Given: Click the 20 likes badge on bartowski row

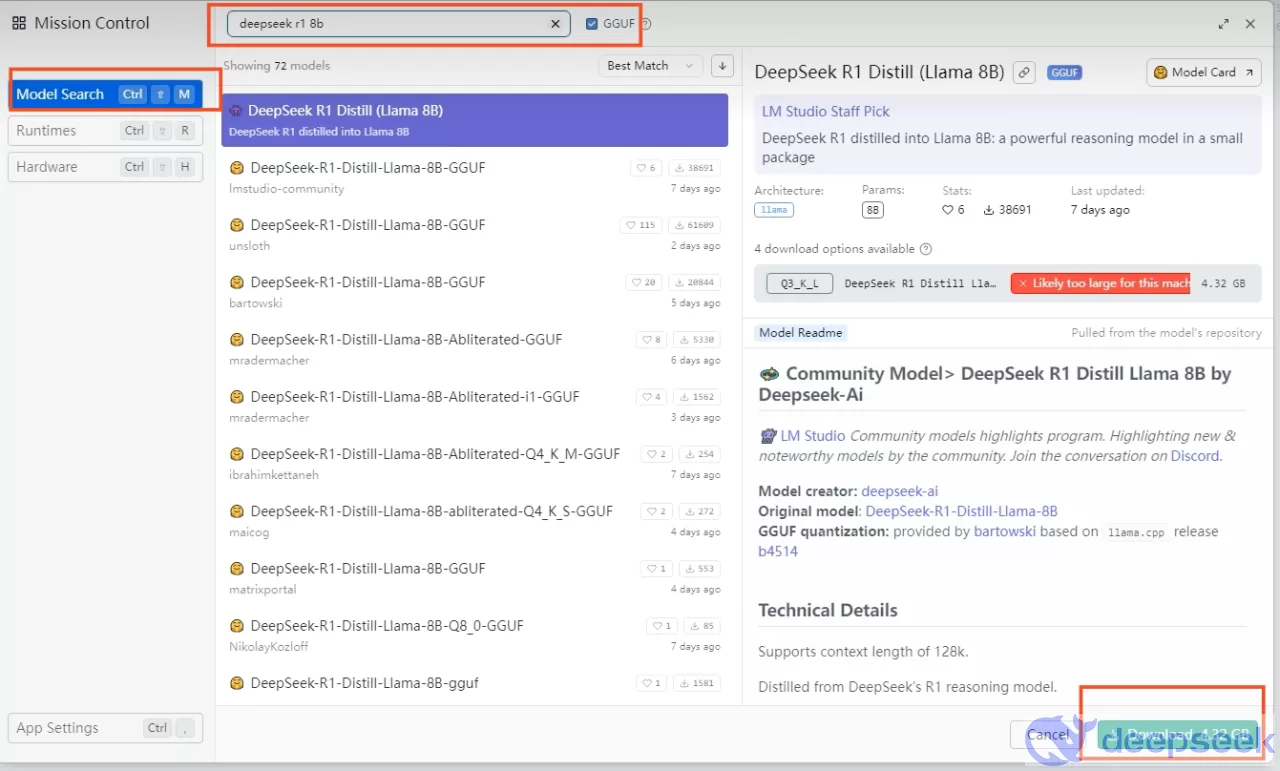Looking at the screenshot, I should [644, 283].
